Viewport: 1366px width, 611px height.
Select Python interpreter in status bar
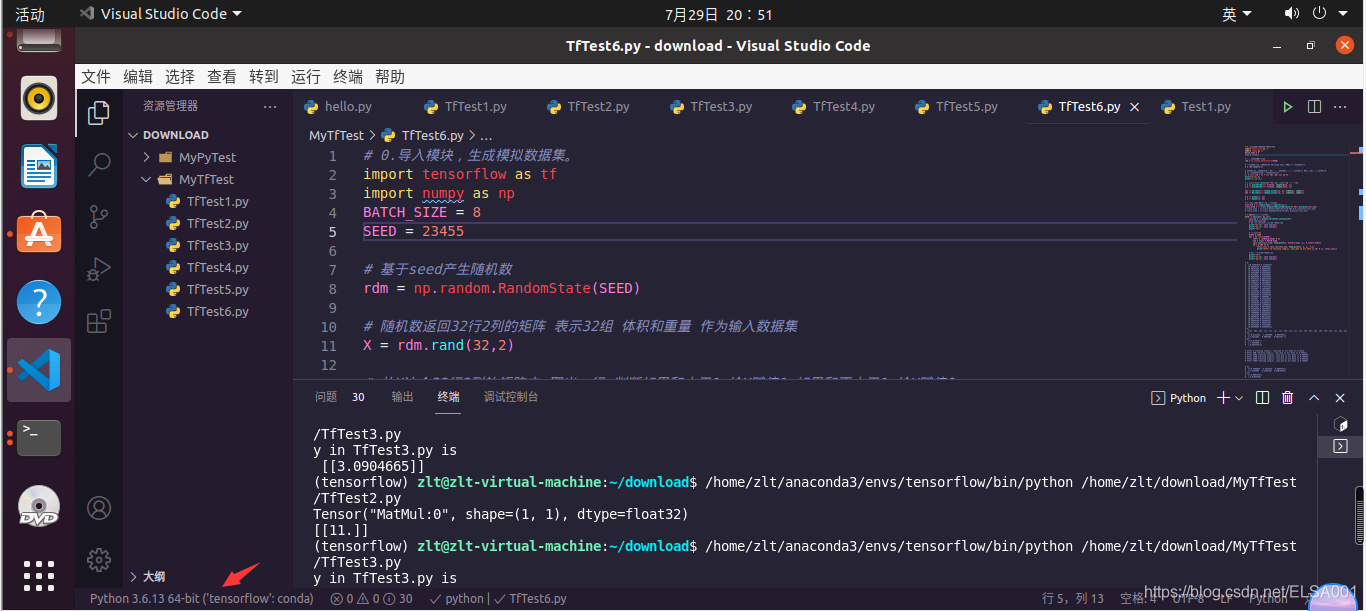point(202,599)
